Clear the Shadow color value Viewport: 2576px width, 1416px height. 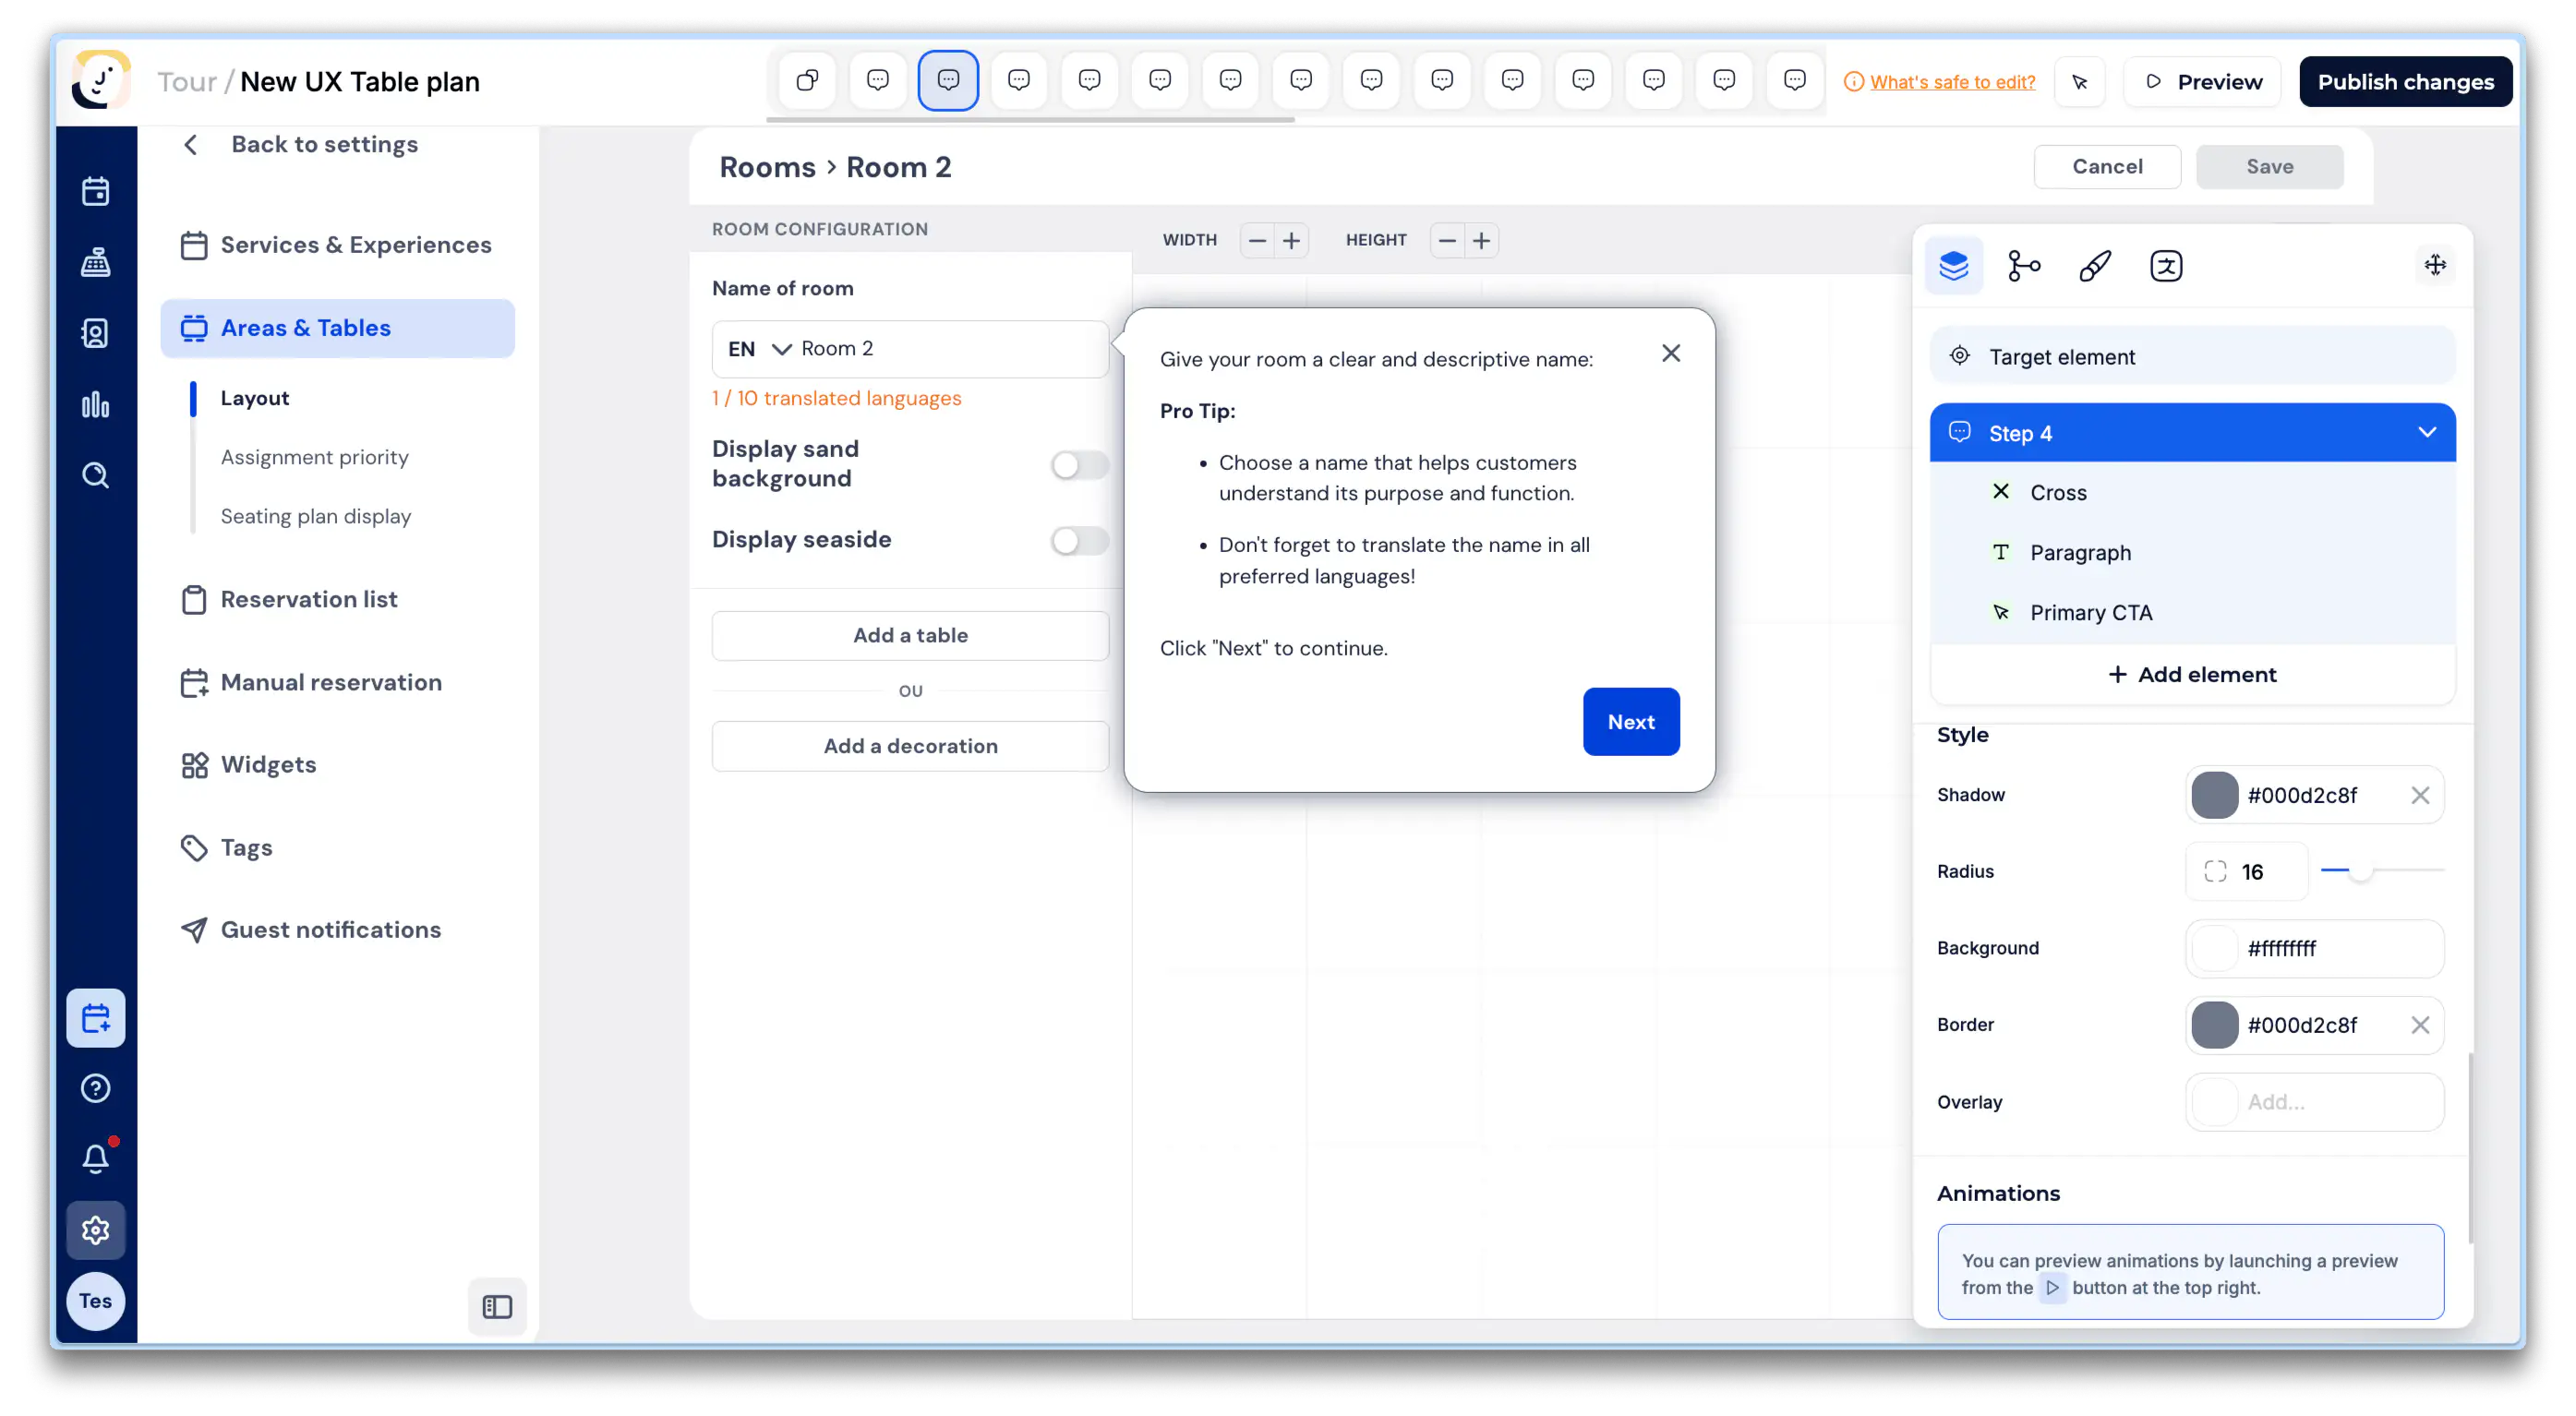(2420, 795)
